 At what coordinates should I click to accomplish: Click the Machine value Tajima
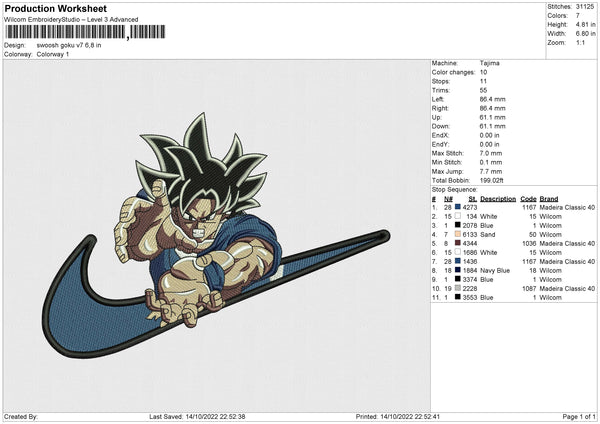point(489,63)
